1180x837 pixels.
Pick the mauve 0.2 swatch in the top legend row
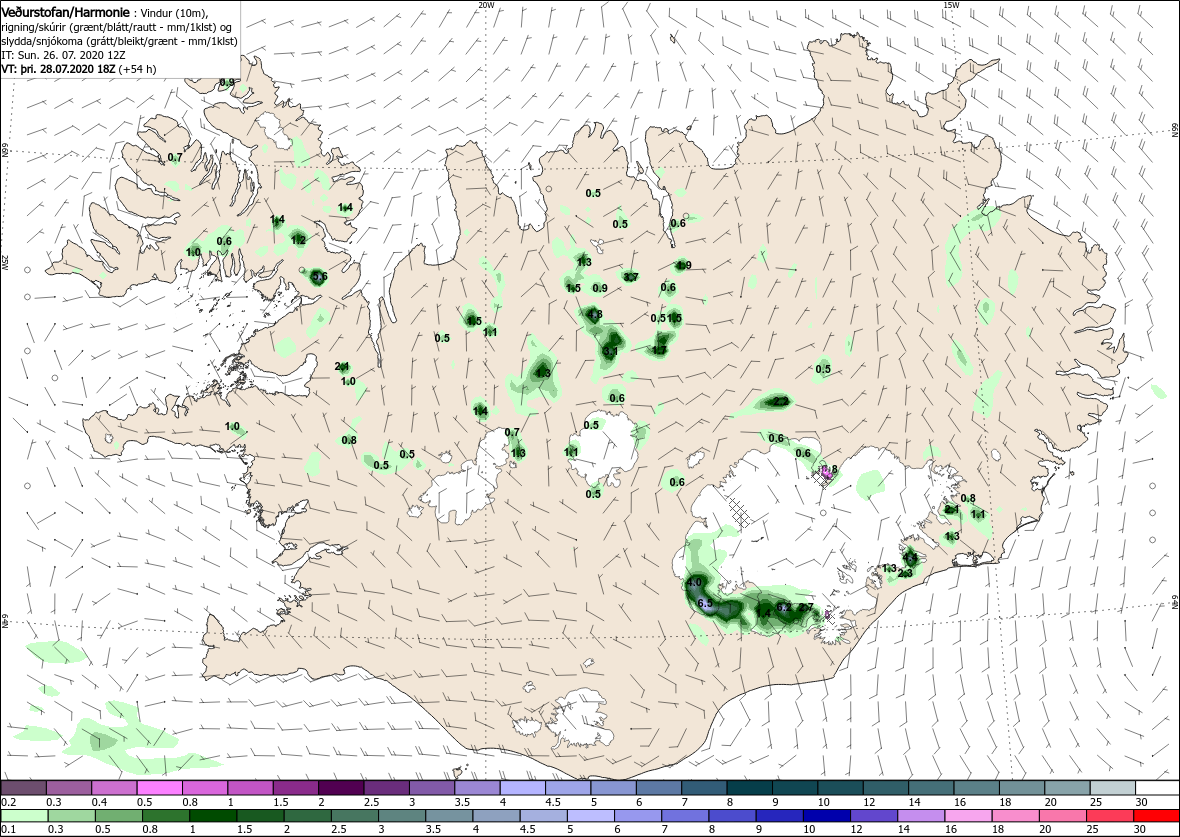click(x=24, y=788)
